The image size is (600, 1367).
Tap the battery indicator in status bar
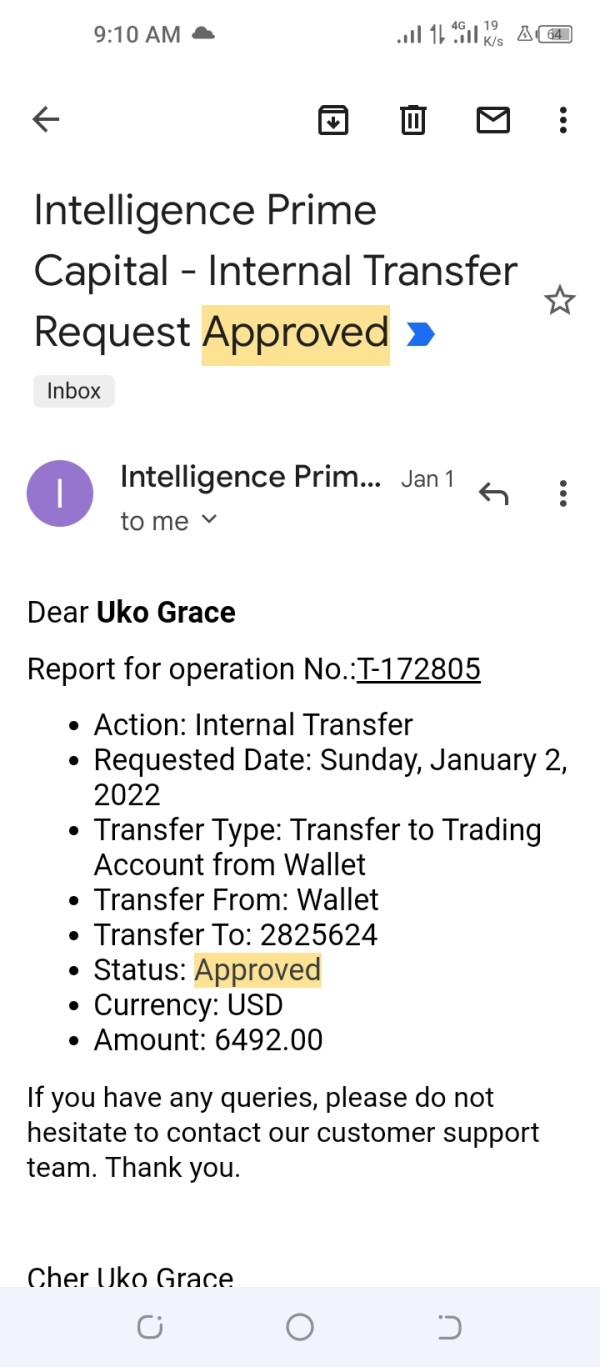(x=556, y=34)
